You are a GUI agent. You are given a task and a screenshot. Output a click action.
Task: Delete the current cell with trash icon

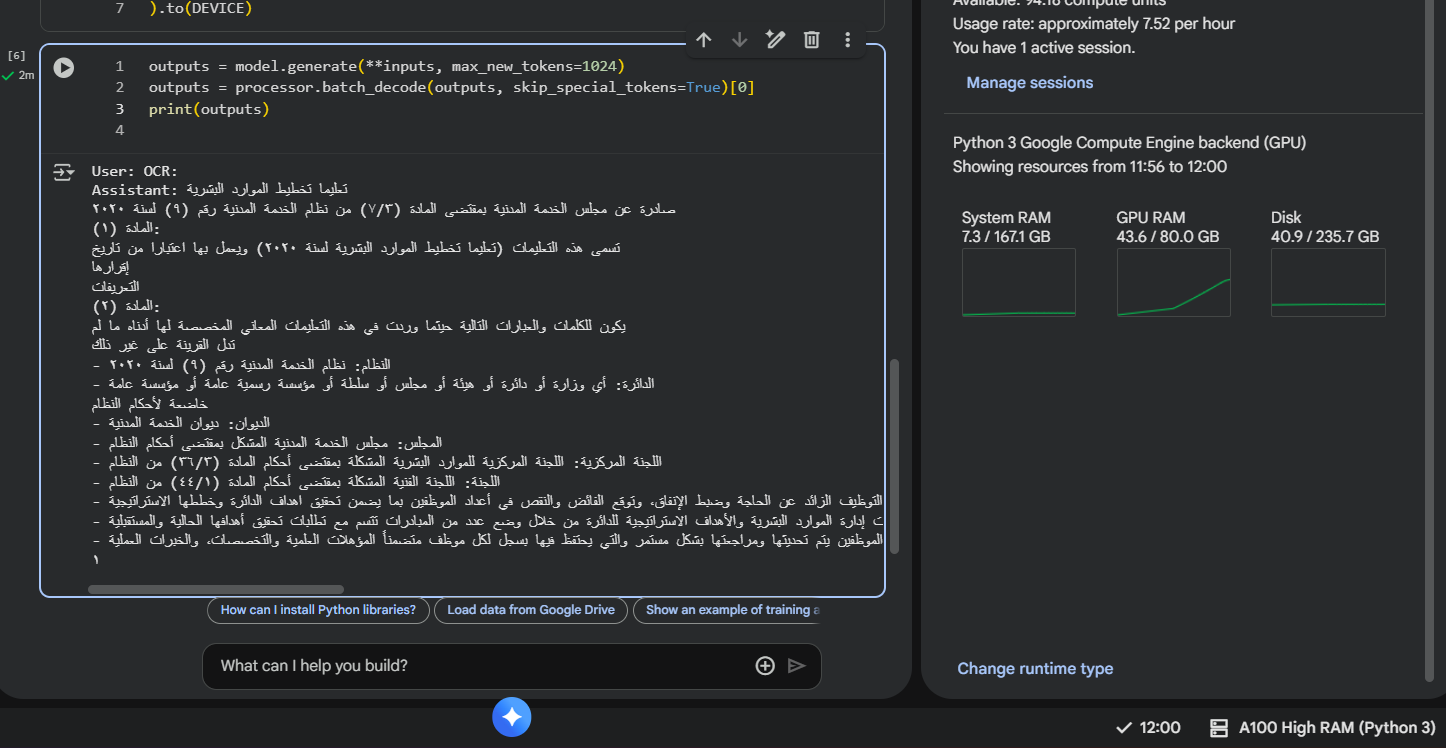click(811, 40)
